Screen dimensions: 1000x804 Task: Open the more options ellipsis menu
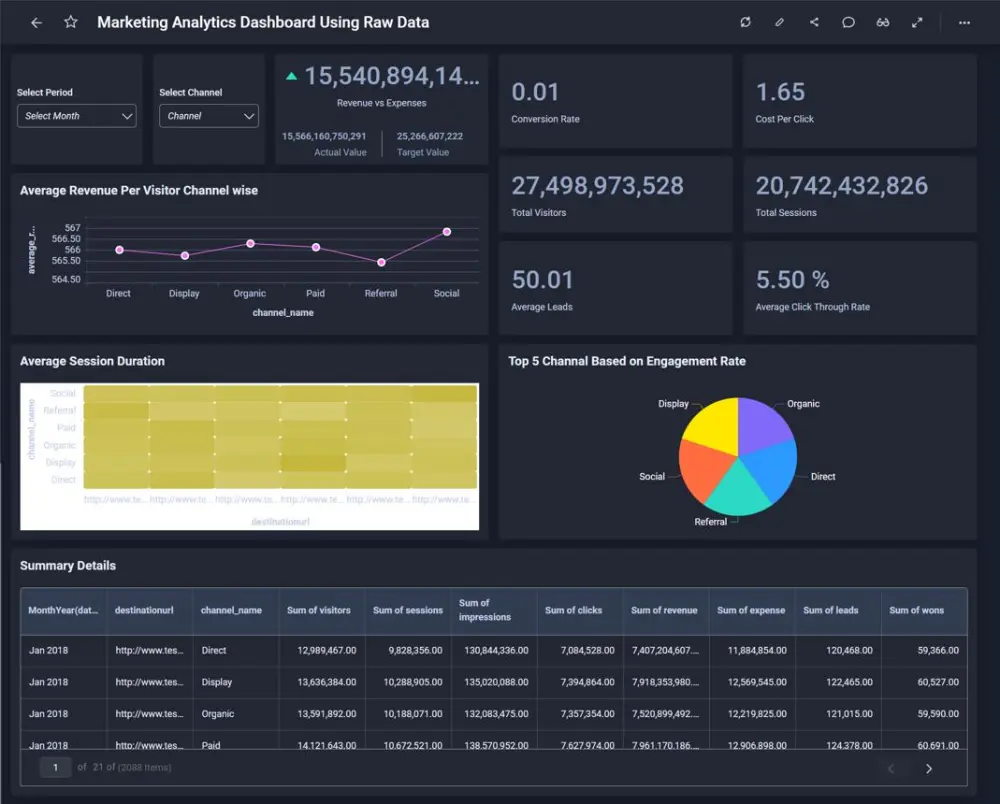(964, 22)
